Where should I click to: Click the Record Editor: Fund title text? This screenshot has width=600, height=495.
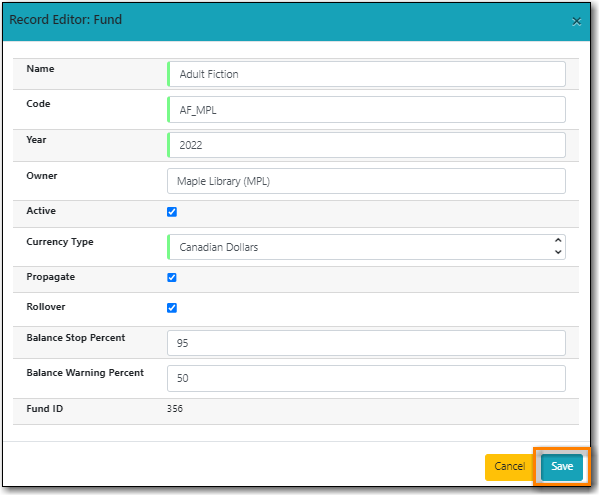point(67,19)
